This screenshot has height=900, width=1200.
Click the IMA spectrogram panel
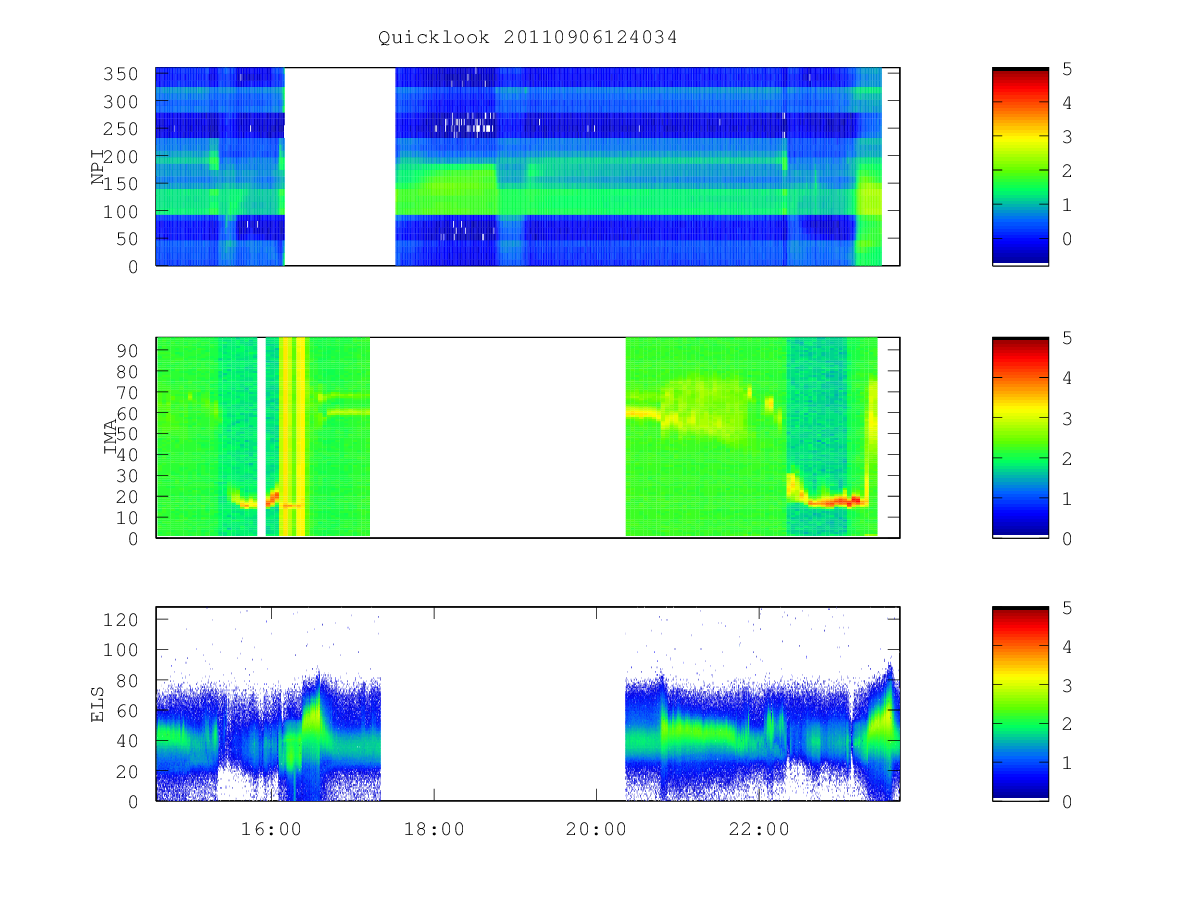point(528,437)
